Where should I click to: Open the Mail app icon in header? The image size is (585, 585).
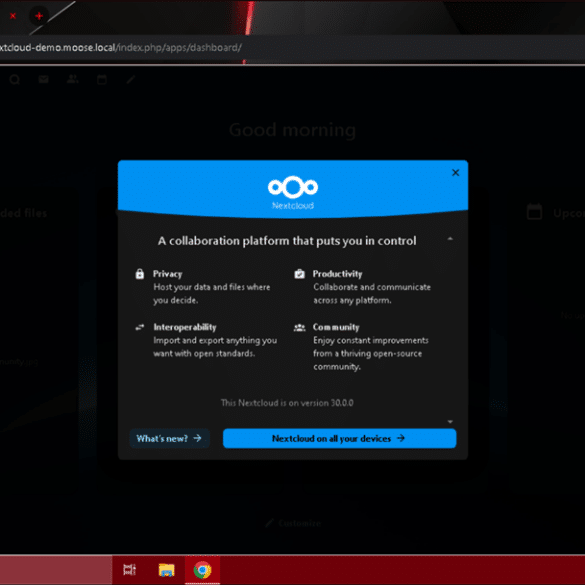click(44, 79)
